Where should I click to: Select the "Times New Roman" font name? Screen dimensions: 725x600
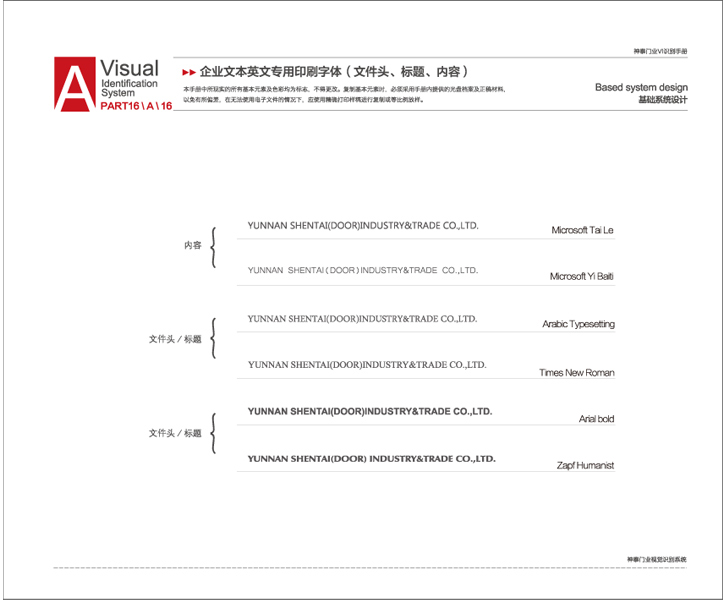pyautogui.click(x=577, y=373)
